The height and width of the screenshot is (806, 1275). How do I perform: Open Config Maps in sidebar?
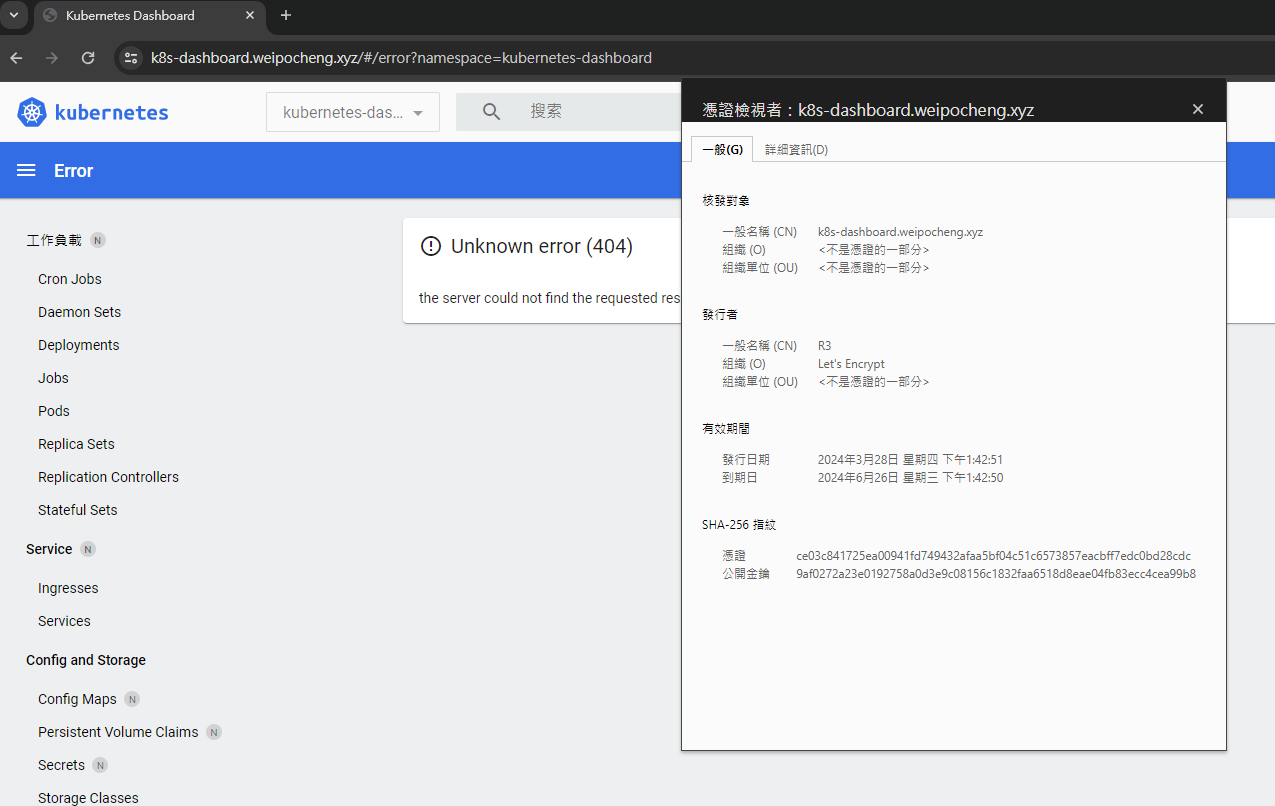click(77, 699)
